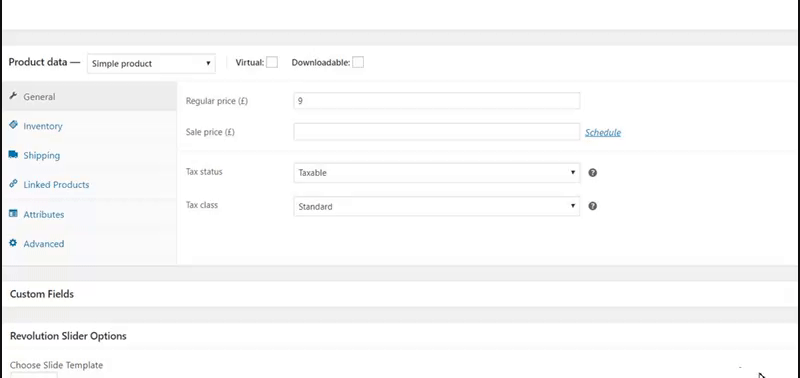Click the Linked Products chain icon
This screenshot has height=378, width=800.
(13, 184)
